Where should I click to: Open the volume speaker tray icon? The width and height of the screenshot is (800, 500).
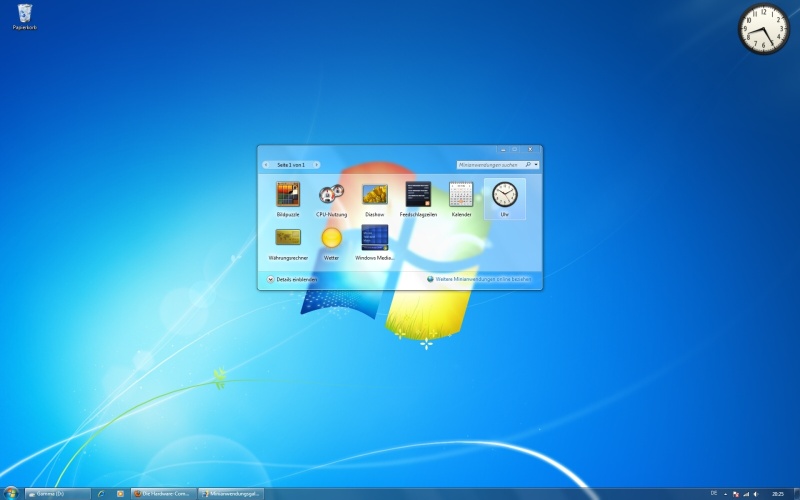coord(756,494)
